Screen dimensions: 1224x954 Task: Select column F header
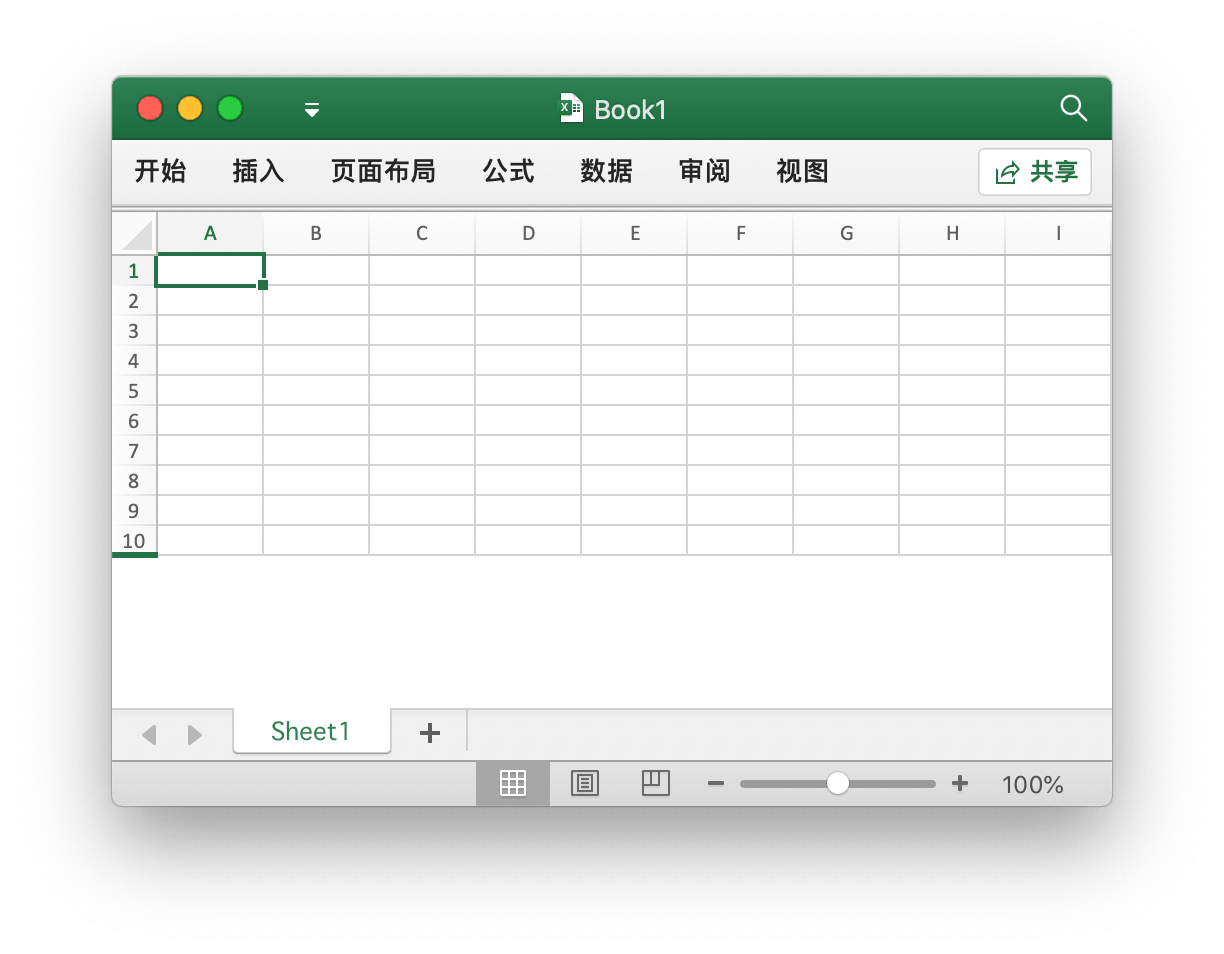[x=740, y=233]
